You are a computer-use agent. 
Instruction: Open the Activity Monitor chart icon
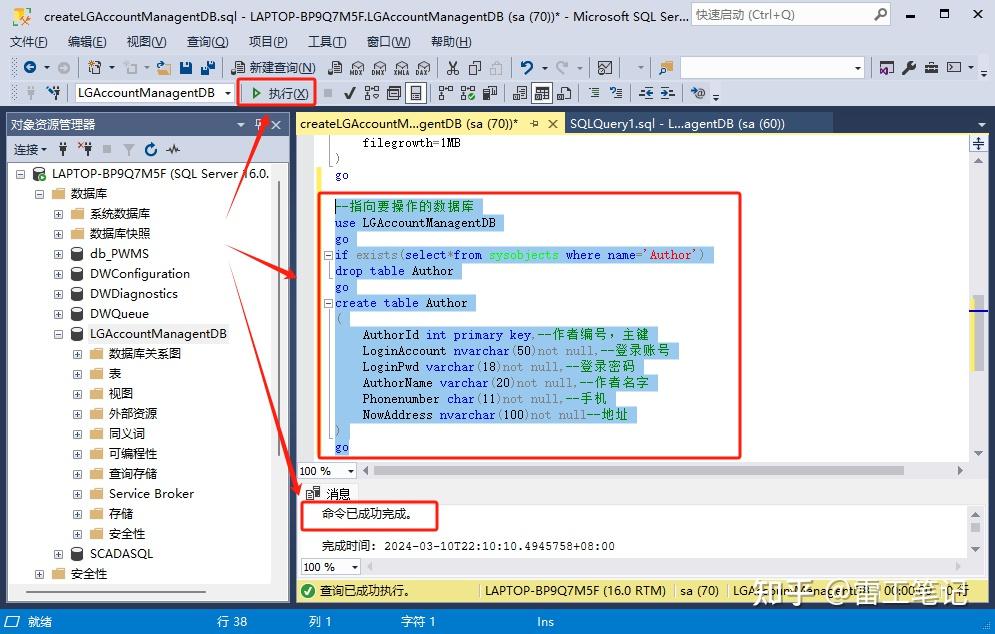coord(605,67)
